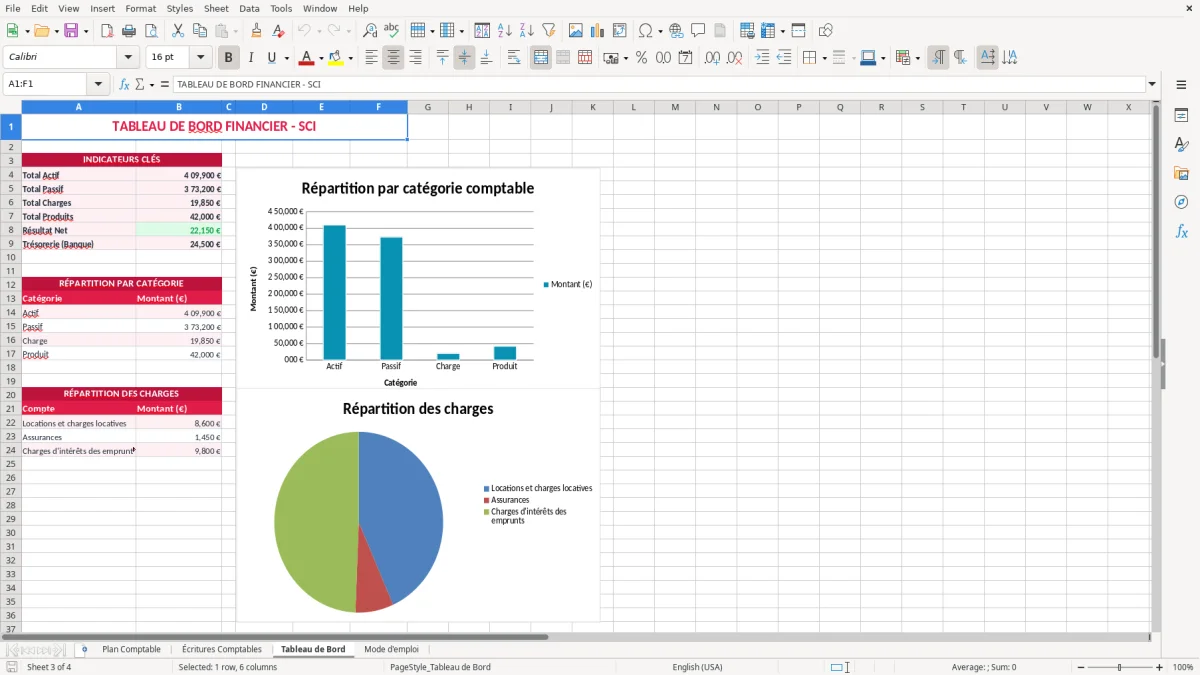Click yellow Background Color swatch
1200x675 pixels.
click(336, 58)
